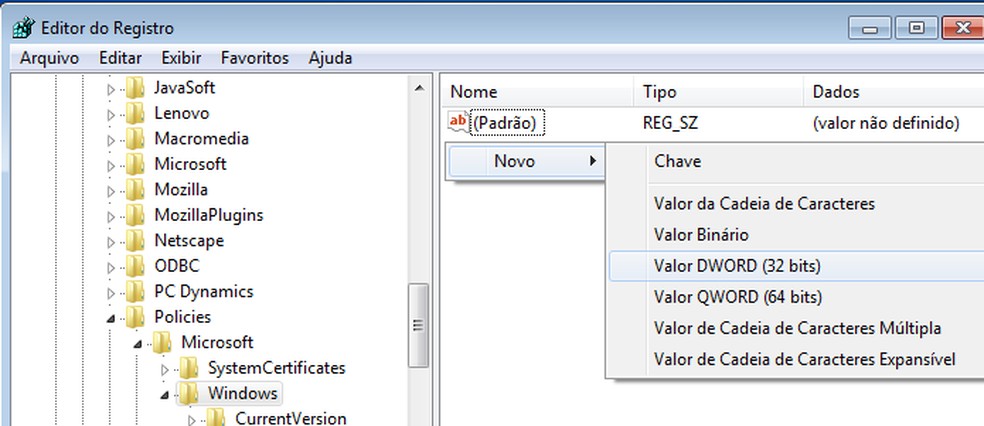Select the Microsoft folder icon above Mozilla
Image resolution: width=984 pixels, height=426 pixels.
click(135, 164)
